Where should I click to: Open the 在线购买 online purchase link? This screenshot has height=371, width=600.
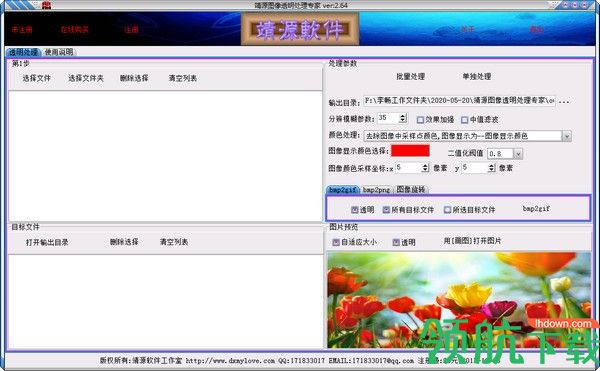(x=75, y=29)
